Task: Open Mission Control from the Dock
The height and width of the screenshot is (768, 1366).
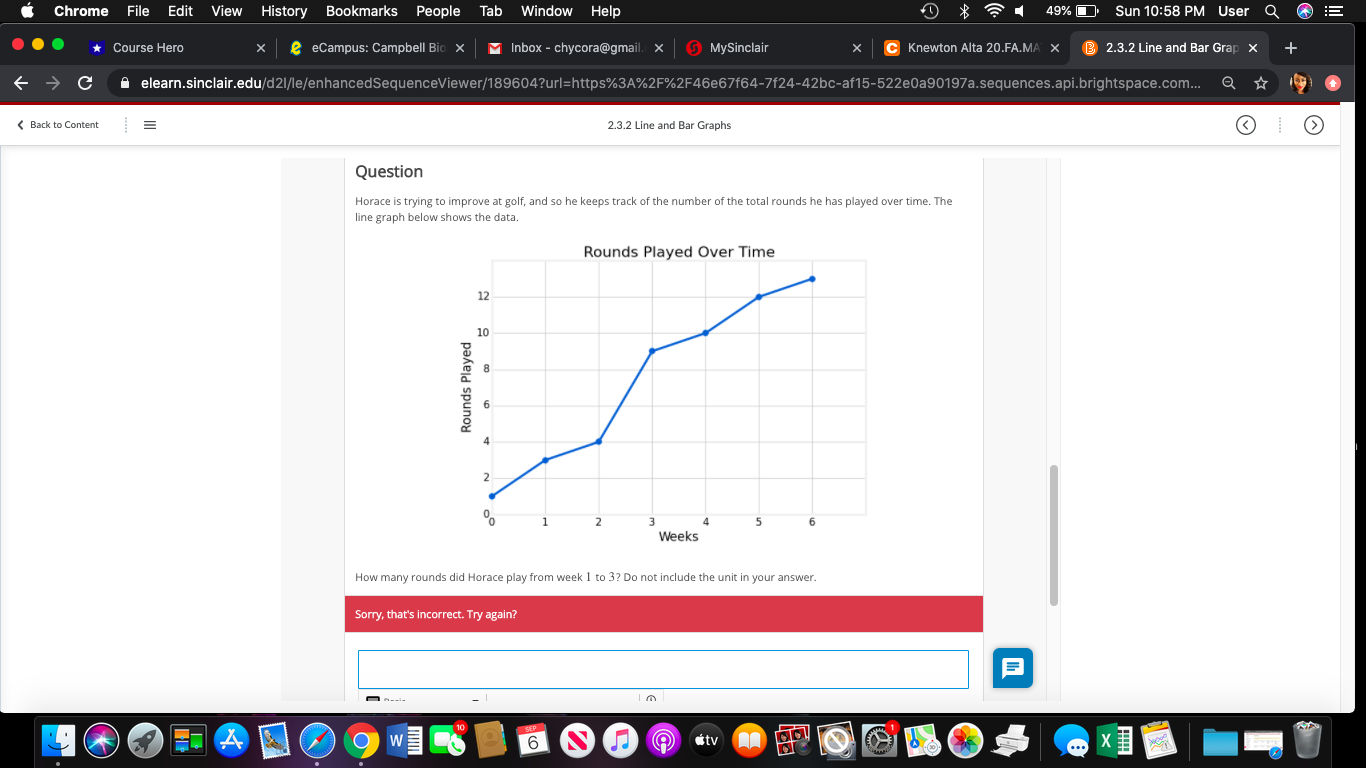Action: [x=188, y=740]
